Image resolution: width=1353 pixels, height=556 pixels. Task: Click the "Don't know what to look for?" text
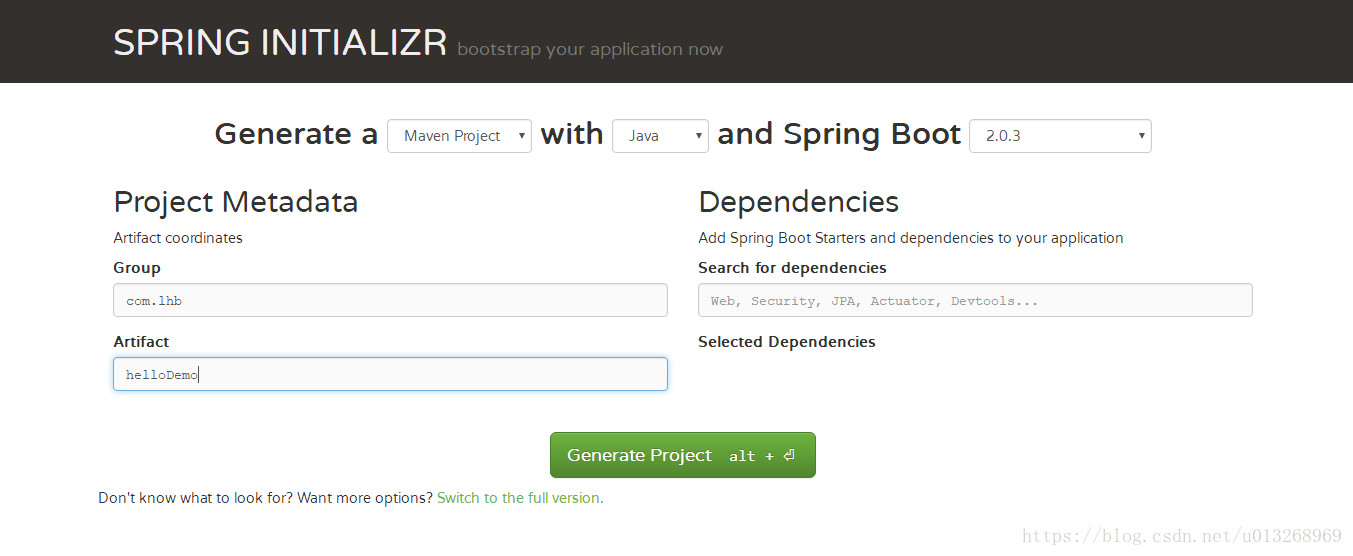[196, 498]
